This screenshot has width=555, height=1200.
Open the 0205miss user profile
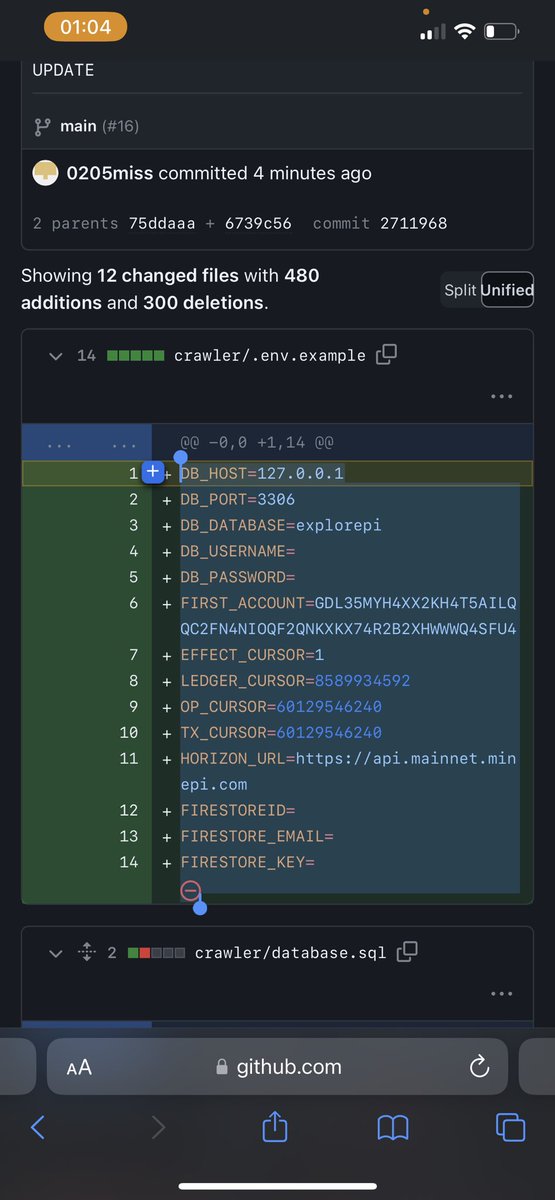coord(110,173)
